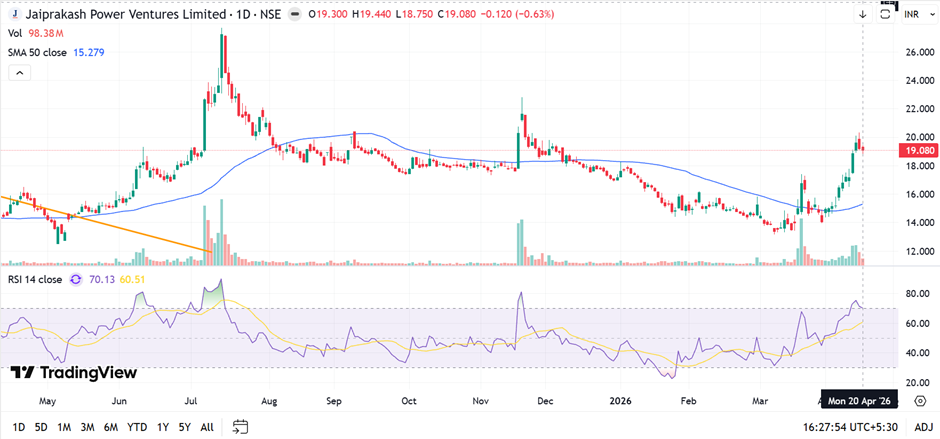Select the YTD time range
The image size is (940, 439).
tap(138, 426)
